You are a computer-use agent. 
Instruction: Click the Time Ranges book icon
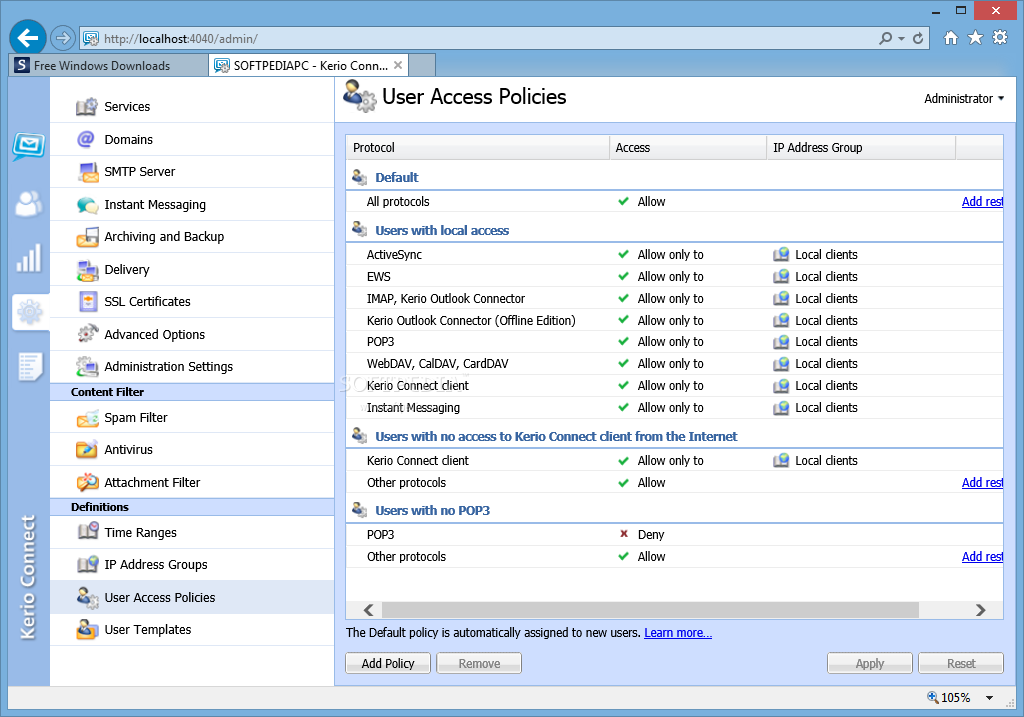[x=88, y=532]
